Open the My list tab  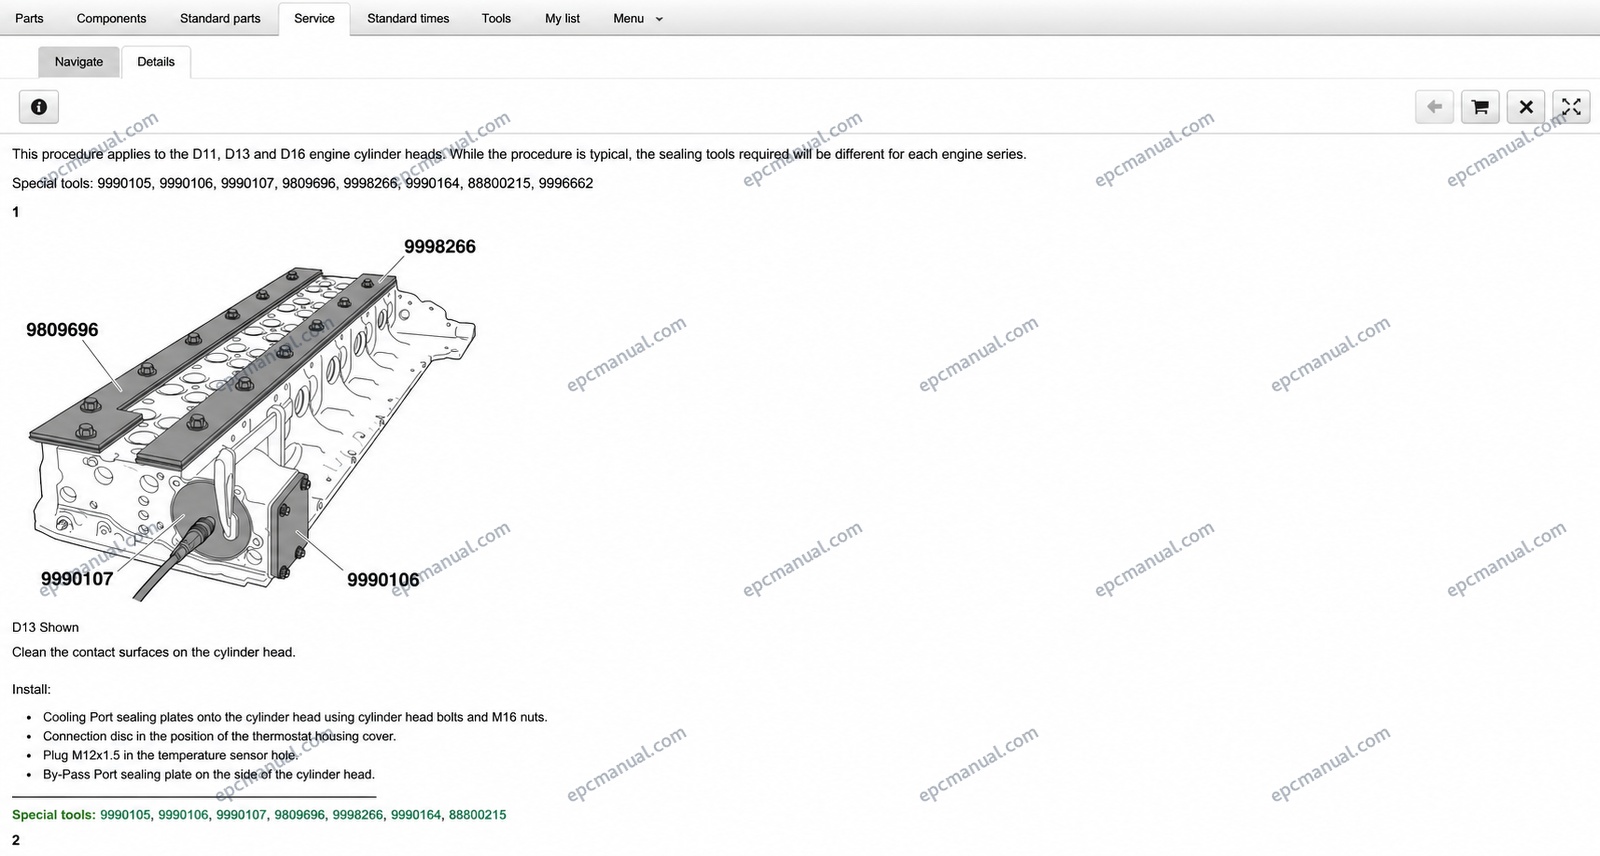coord(562,18)
